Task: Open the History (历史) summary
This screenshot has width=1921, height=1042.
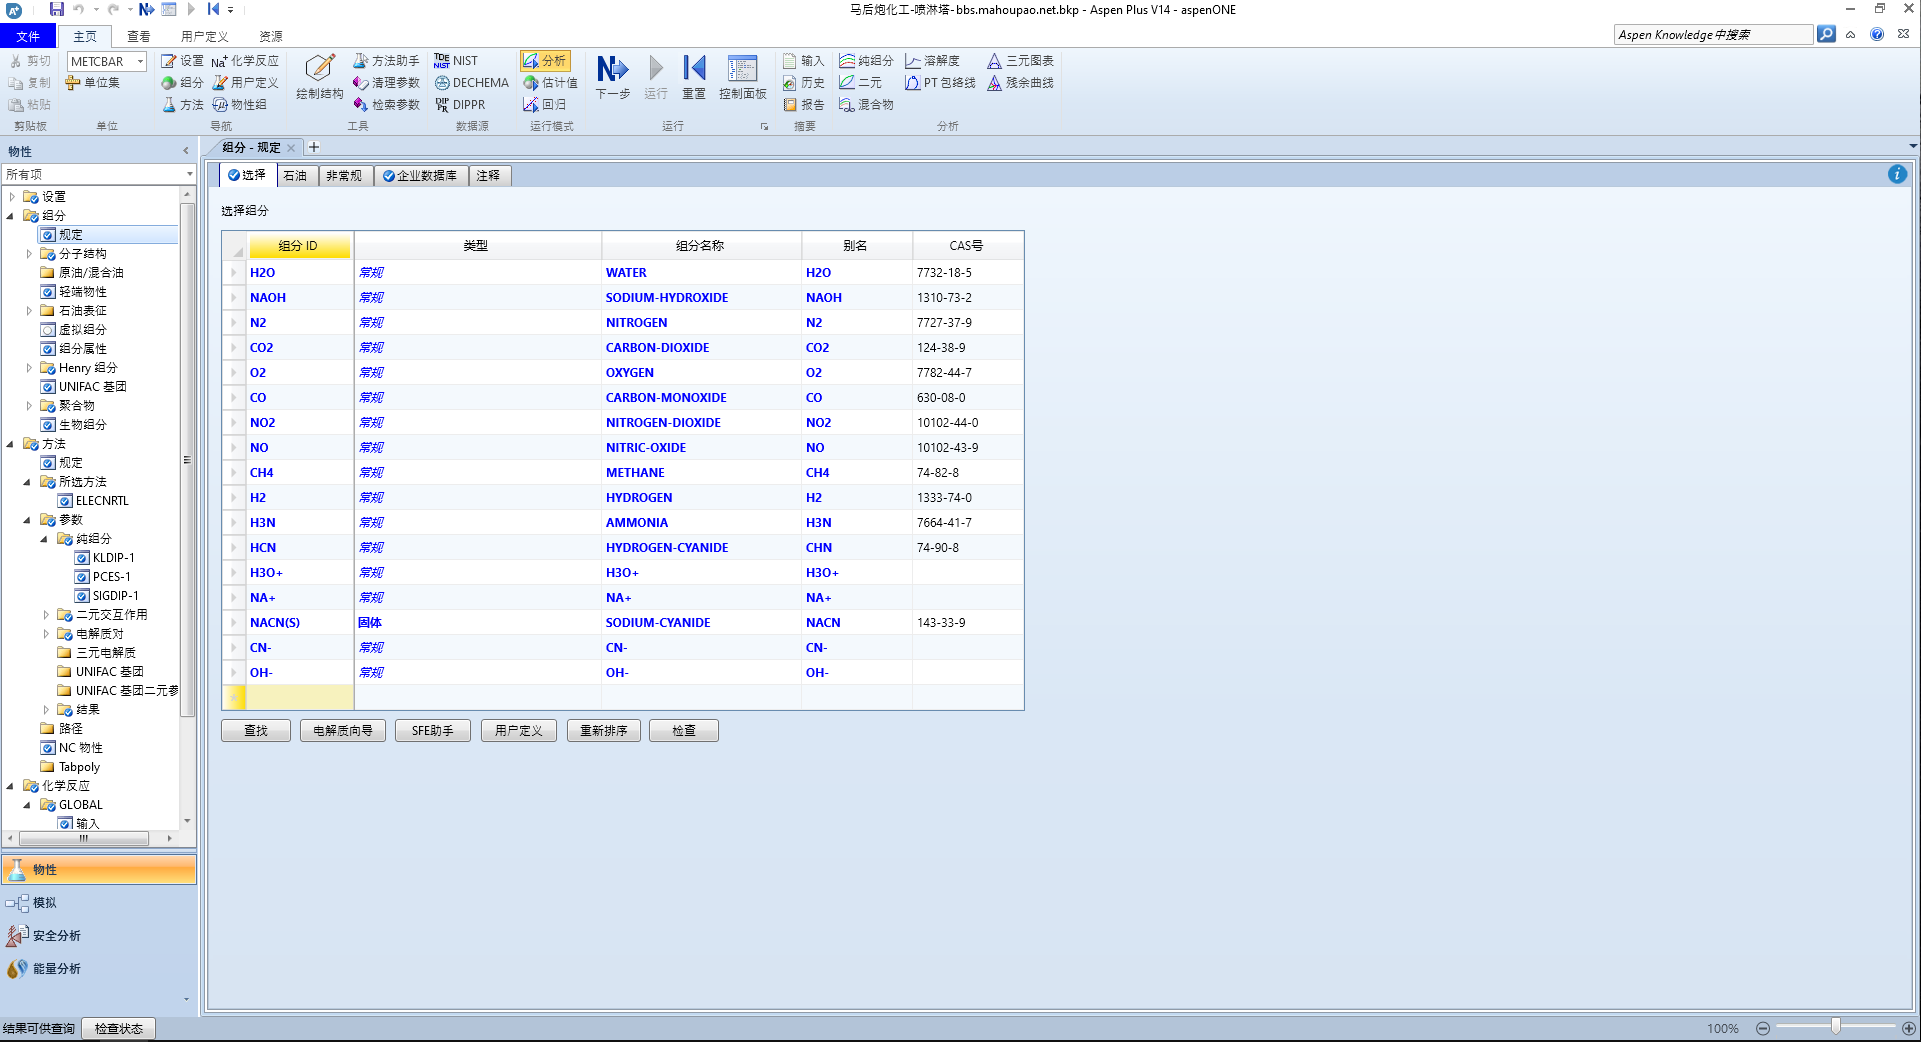Action: coord(804,83)
